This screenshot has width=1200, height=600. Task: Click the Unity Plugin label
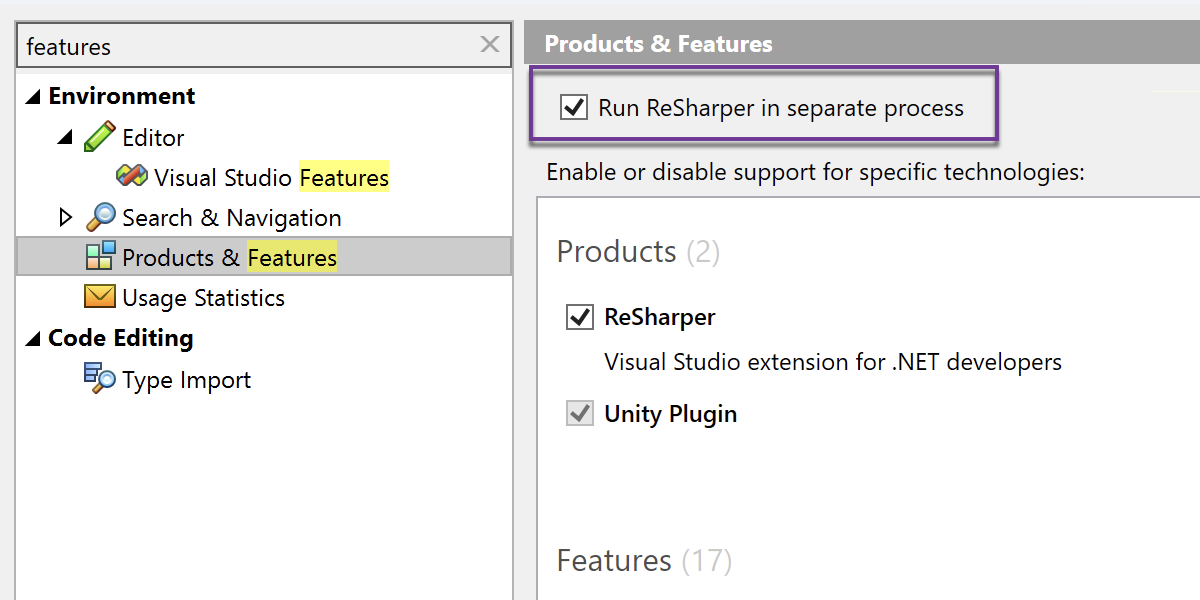(671, 413)
